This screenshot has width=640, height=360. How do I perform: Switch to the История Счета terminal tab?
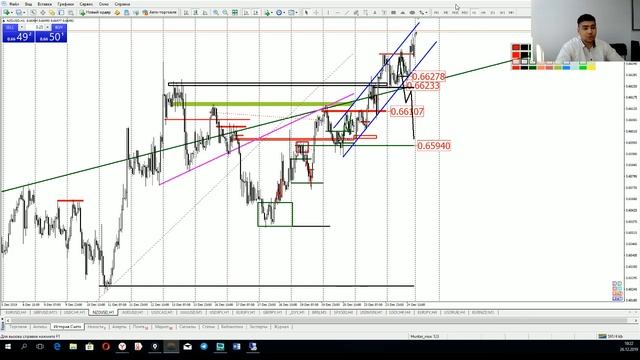pyautogui.click(x=67, y=327)
